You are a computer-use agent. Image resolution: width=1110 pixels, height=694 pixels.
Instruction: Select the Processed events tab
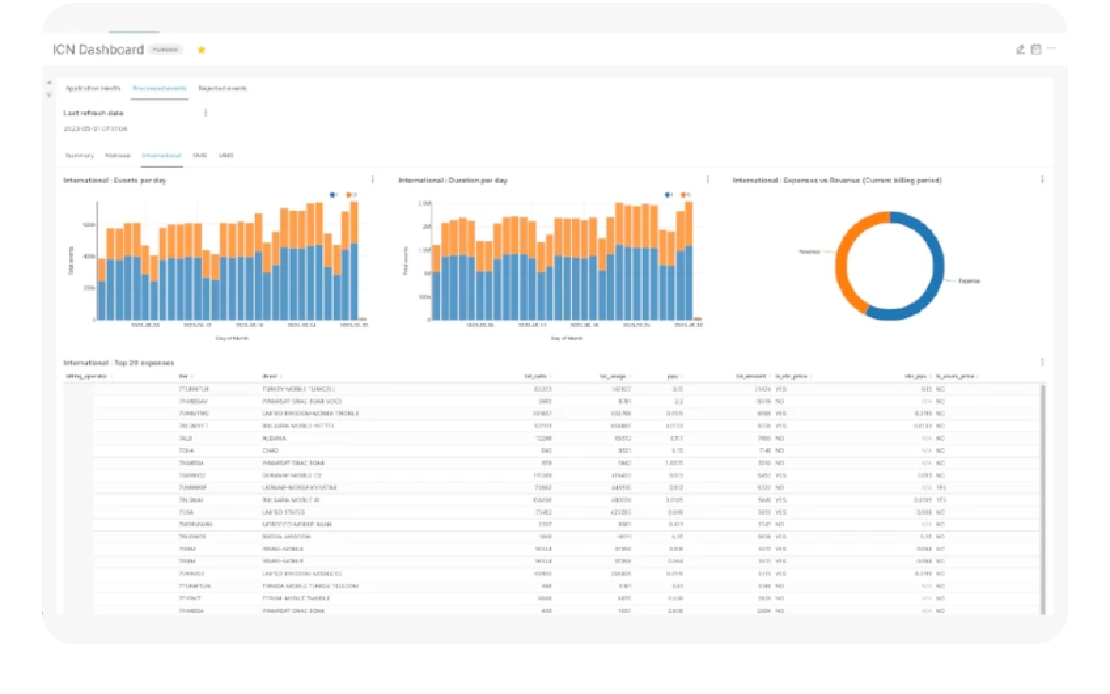click(159, 88)
